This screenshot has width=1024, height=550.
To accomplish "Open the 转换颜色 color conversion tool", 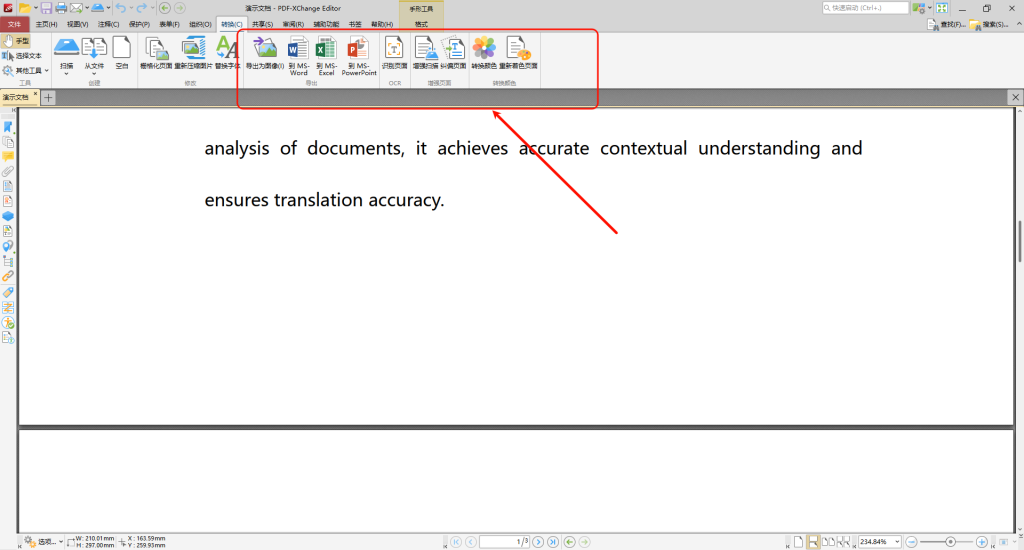I will point(484,53).
